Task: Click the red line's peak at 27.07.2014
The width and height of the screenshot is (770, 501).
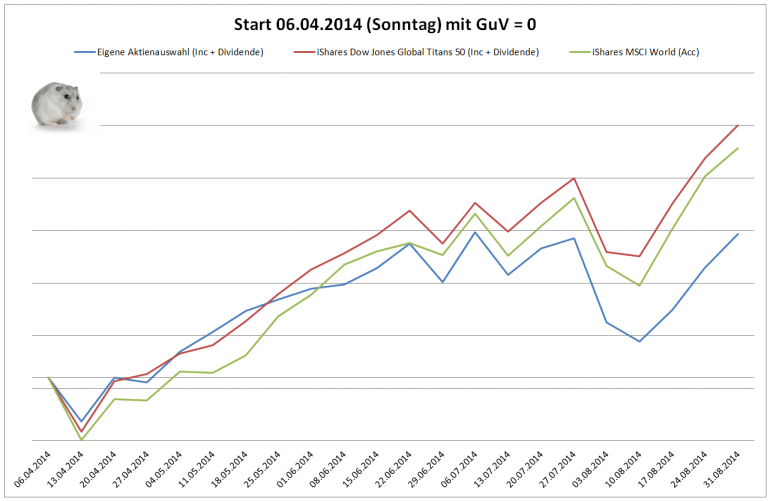Action: 574,178
